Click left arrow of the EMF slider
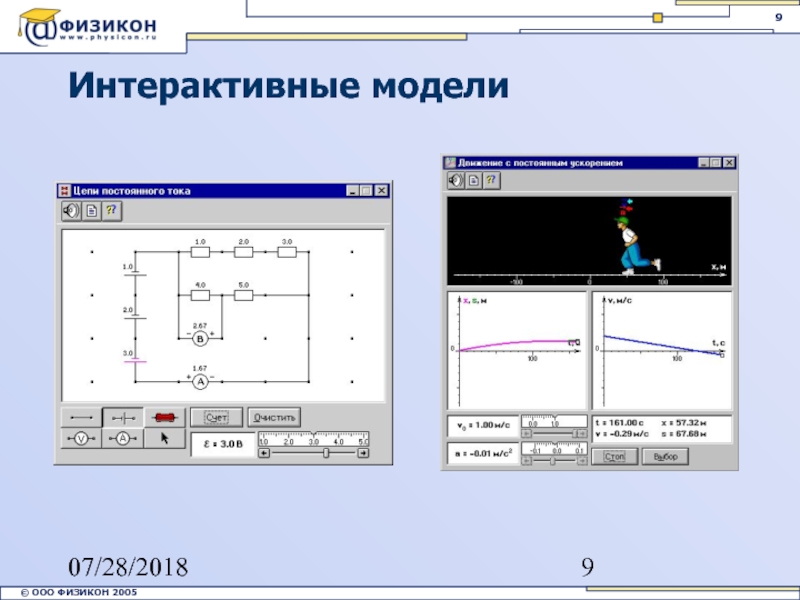 (264, 453)
